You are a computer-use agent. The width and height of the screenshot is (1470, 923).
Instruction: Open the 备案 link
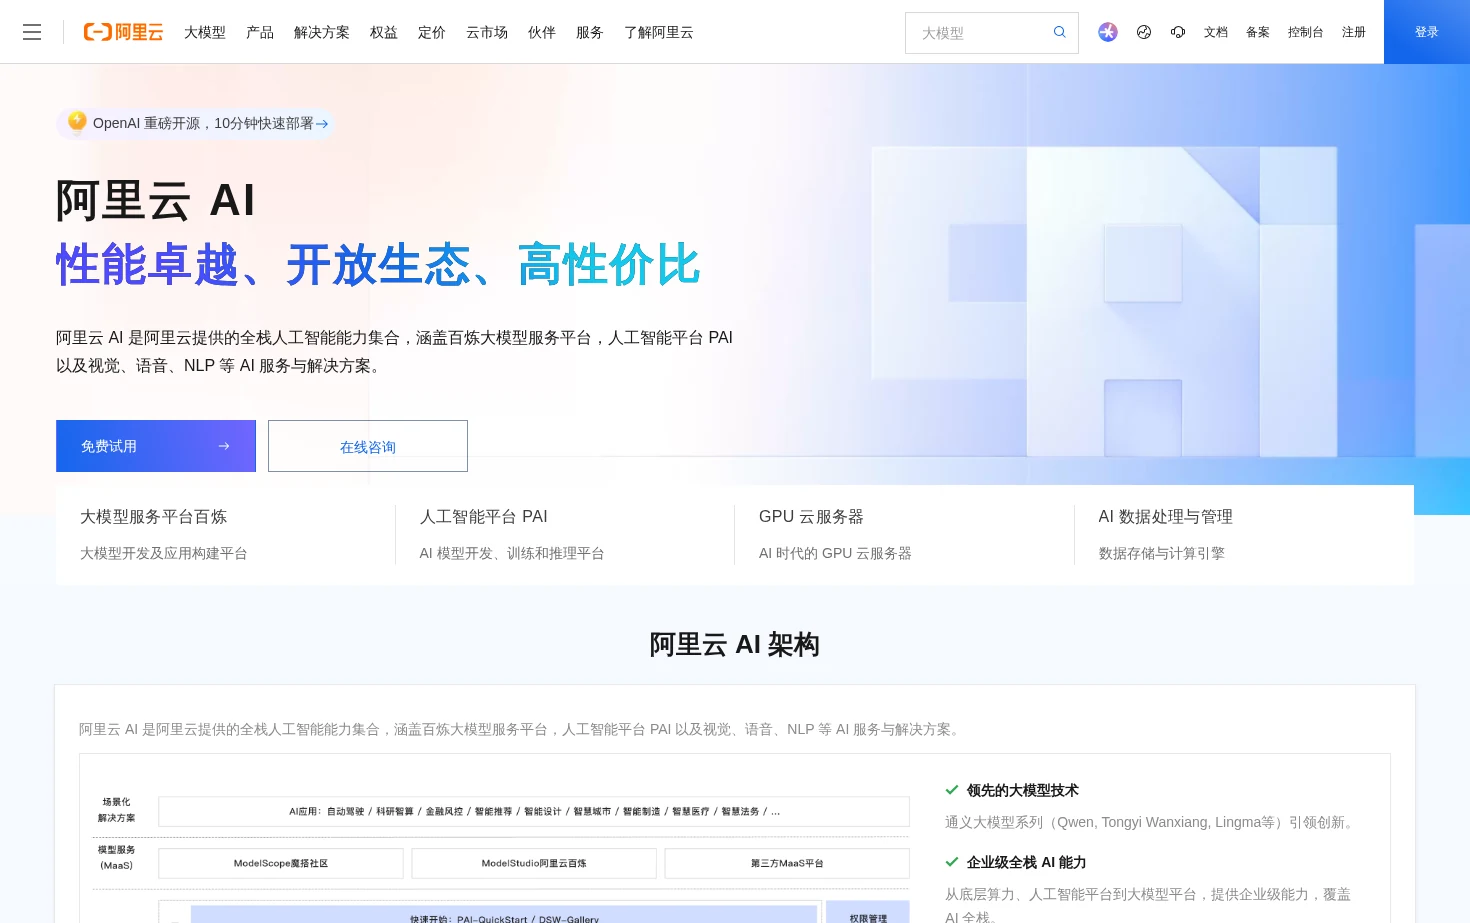tap(1258, 32)
